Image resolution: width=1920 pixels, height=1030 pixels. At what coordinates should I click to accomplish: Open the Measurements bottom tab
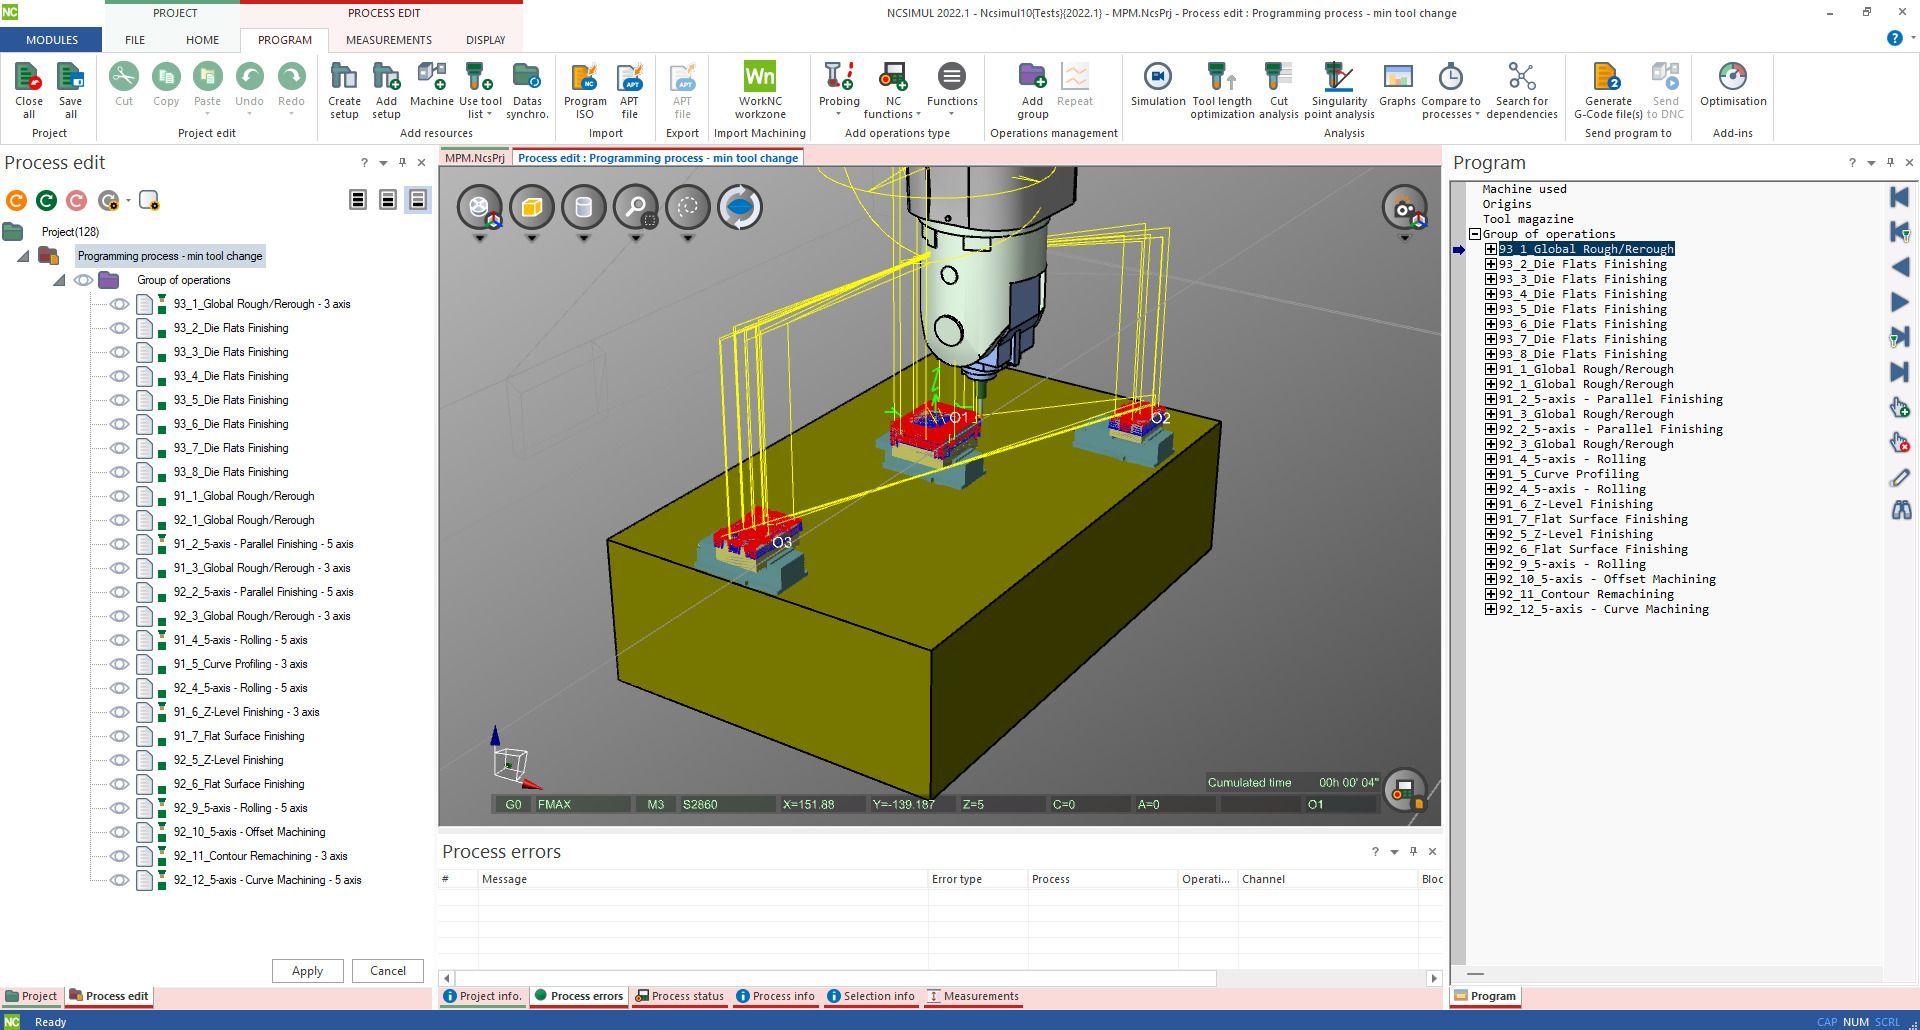[x=973, y=996]
